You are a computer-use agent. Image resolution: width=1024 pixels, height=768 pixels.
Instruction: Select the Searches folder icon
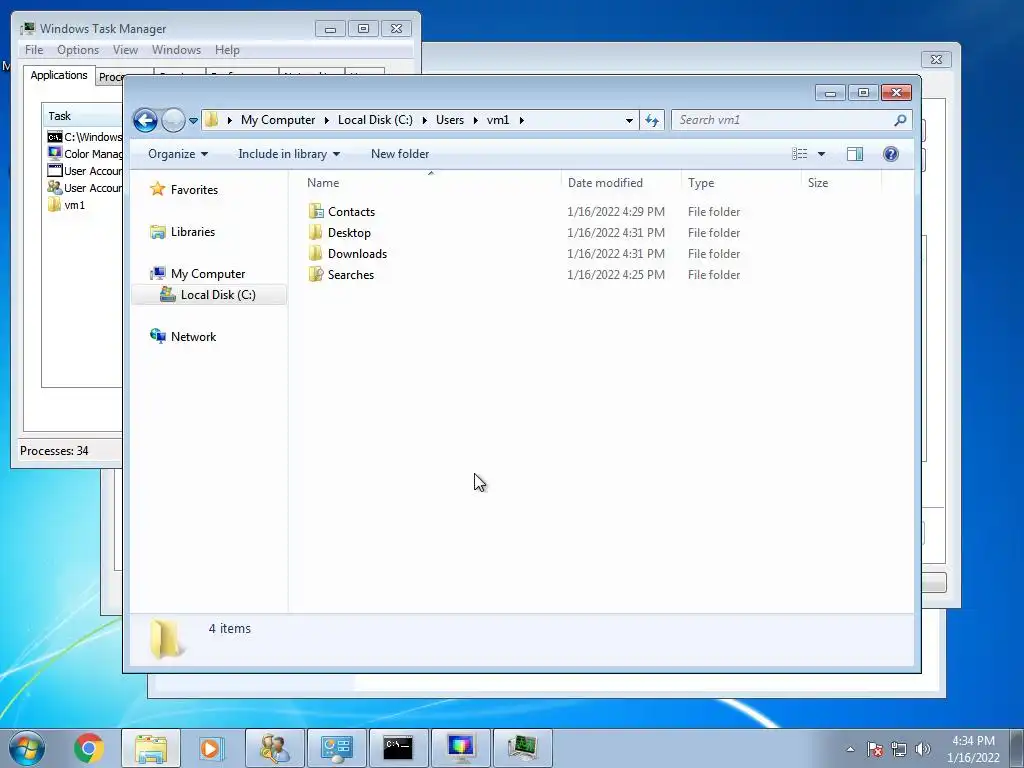316,274
